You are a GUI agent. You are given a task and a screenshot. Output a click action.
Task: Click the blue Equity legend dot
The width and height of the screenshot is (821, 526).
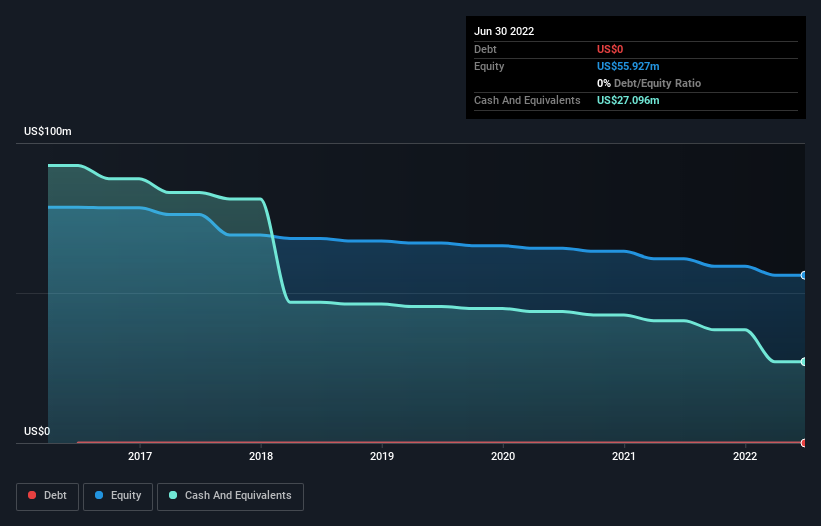tap(99, 495)
